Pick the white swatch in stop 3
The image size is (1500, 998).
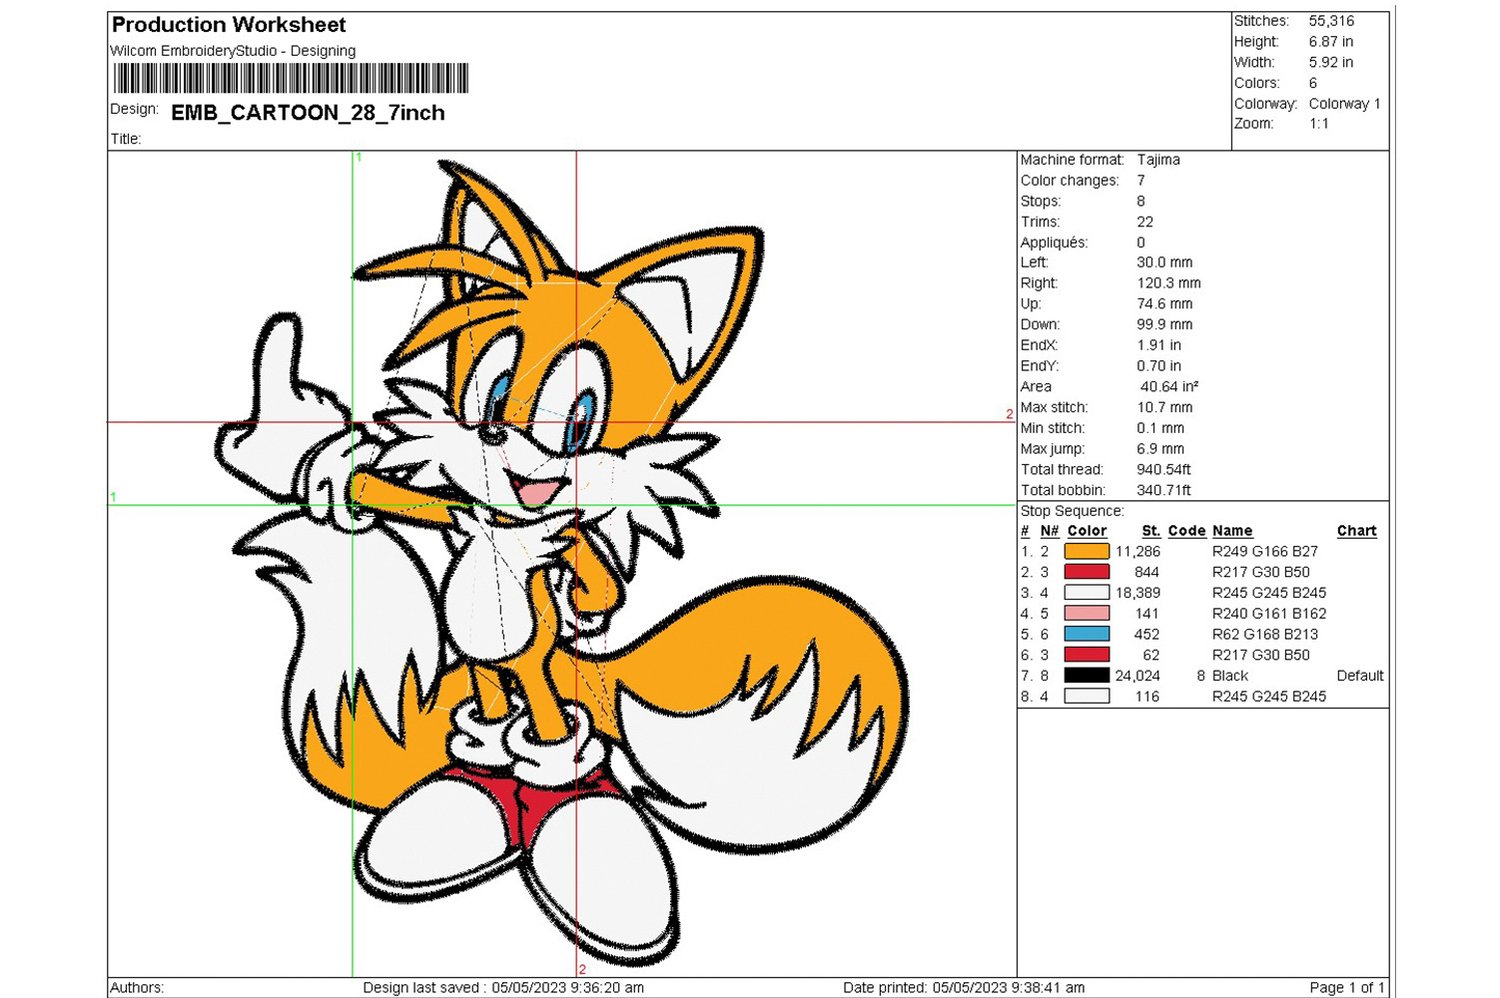pyautogui.click(x=1086, y=593)
